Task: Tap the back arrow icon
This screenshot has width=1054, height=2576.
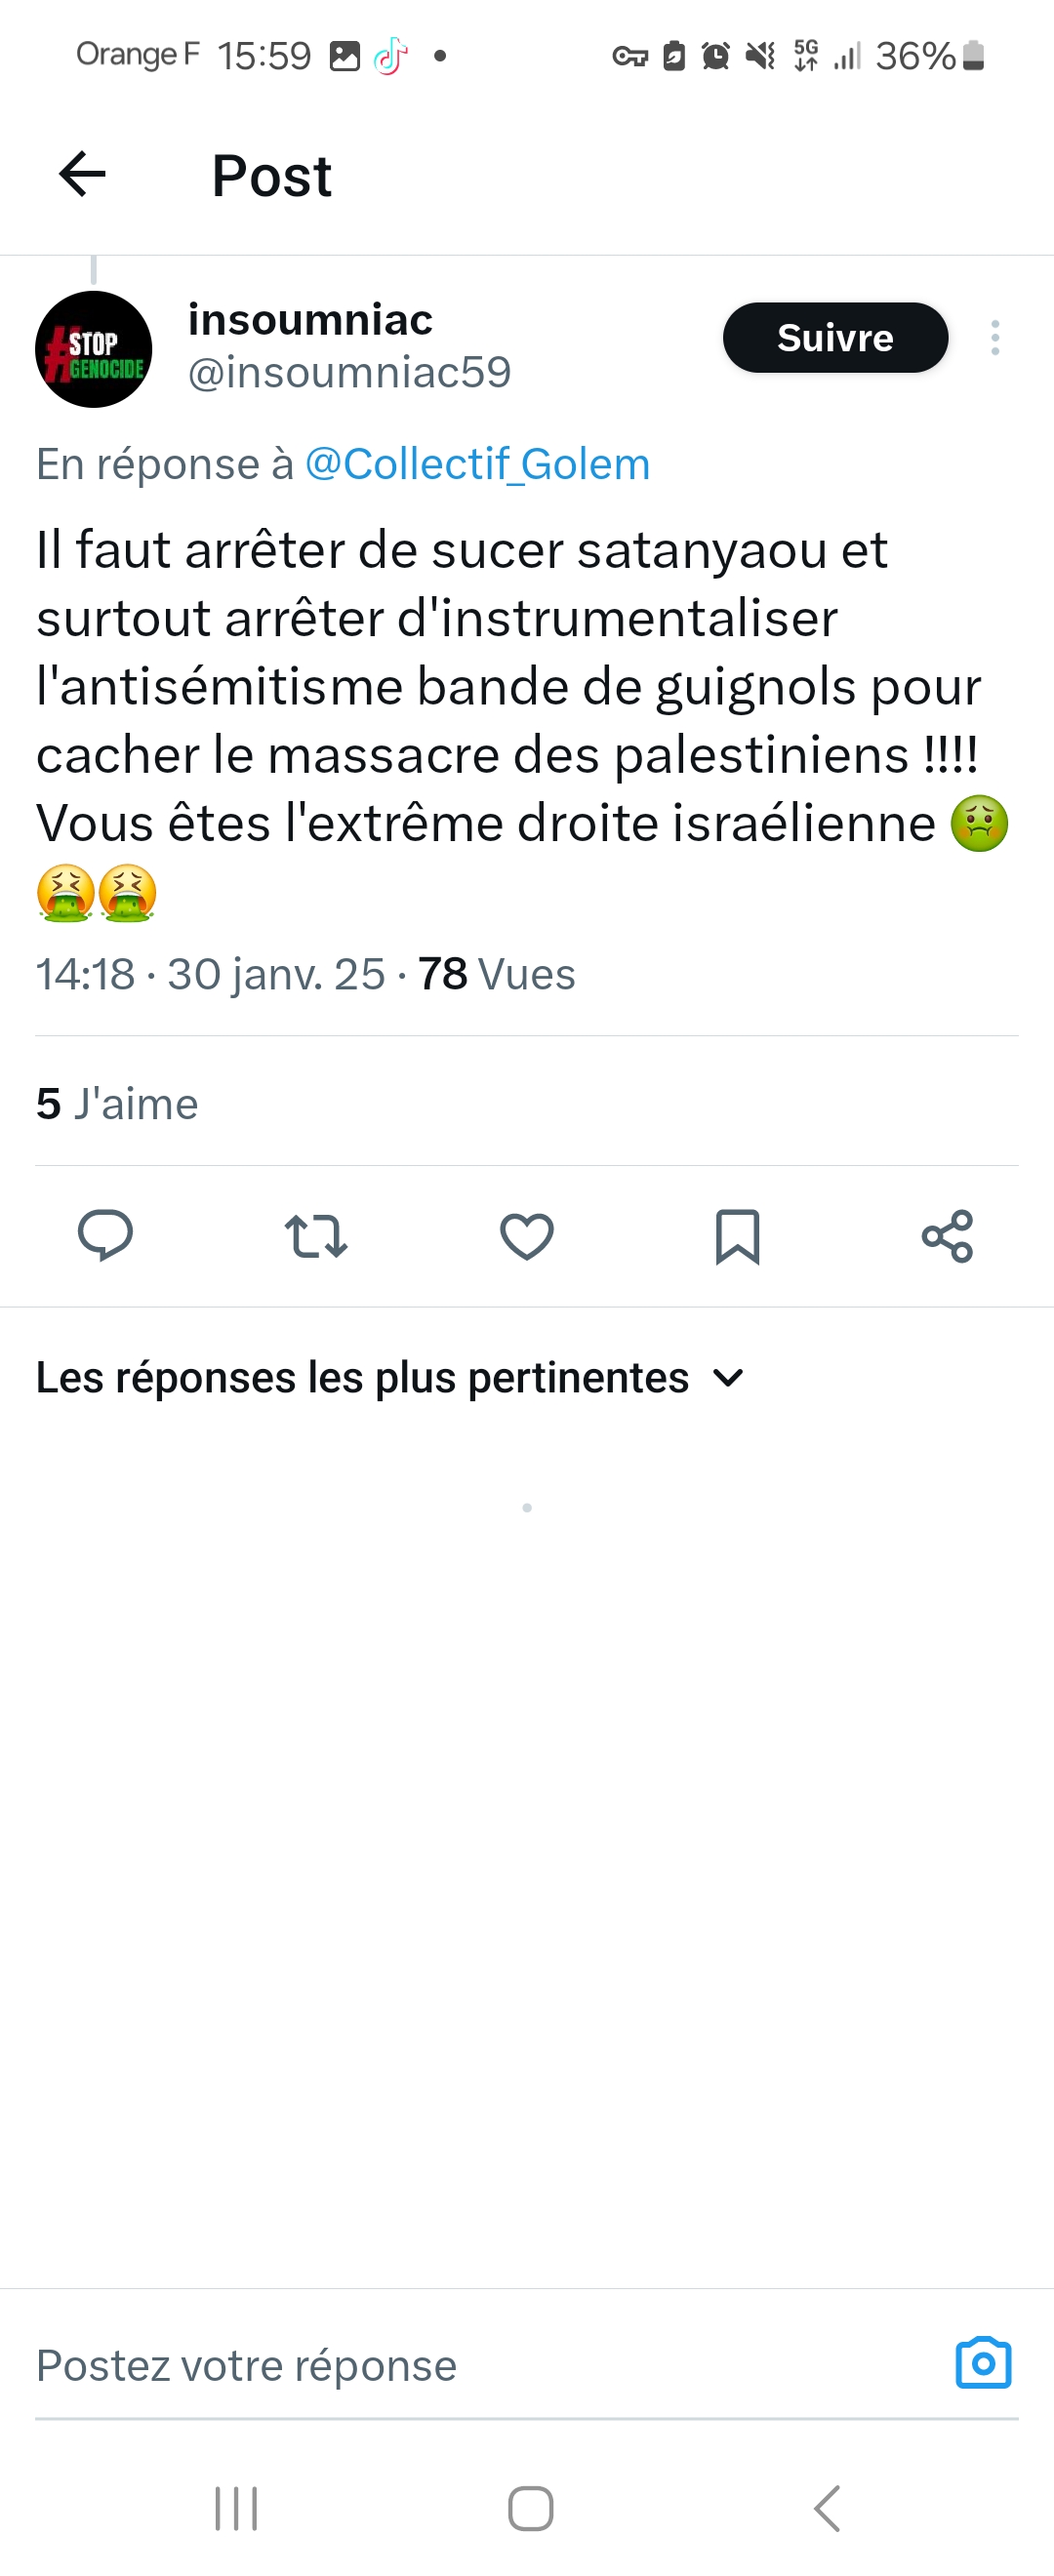Action: click(83, 175)
